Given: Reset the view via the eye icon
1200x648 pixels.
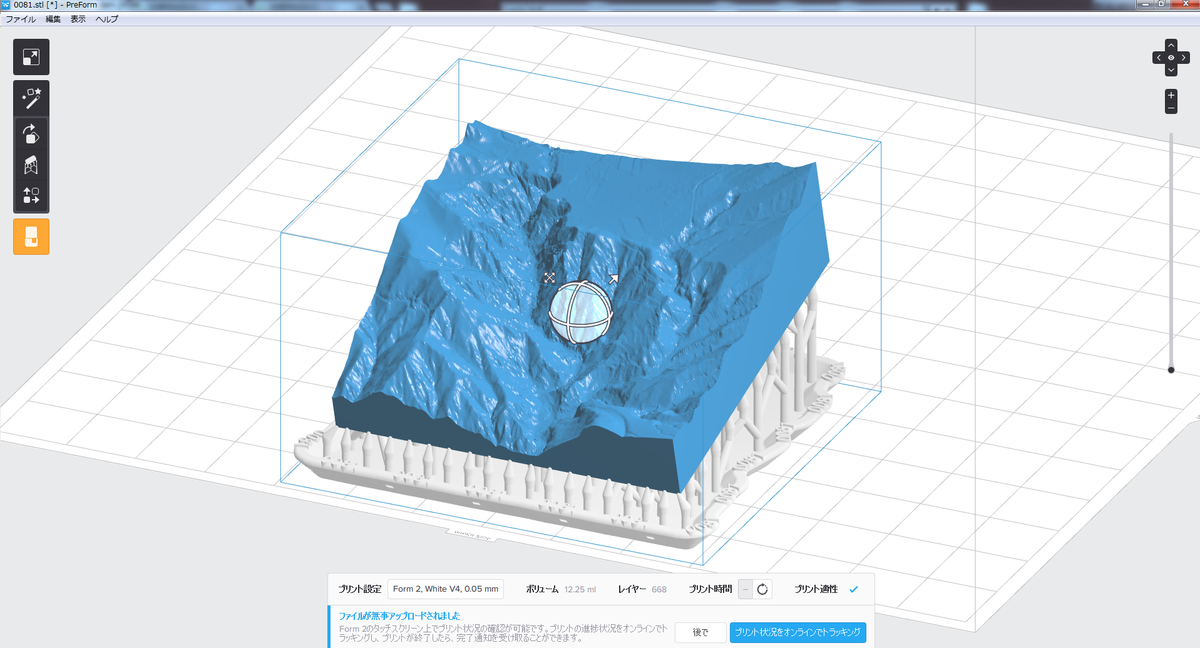Looking at the screenshot, I should pyautogui.click(x=1171, y=58).
